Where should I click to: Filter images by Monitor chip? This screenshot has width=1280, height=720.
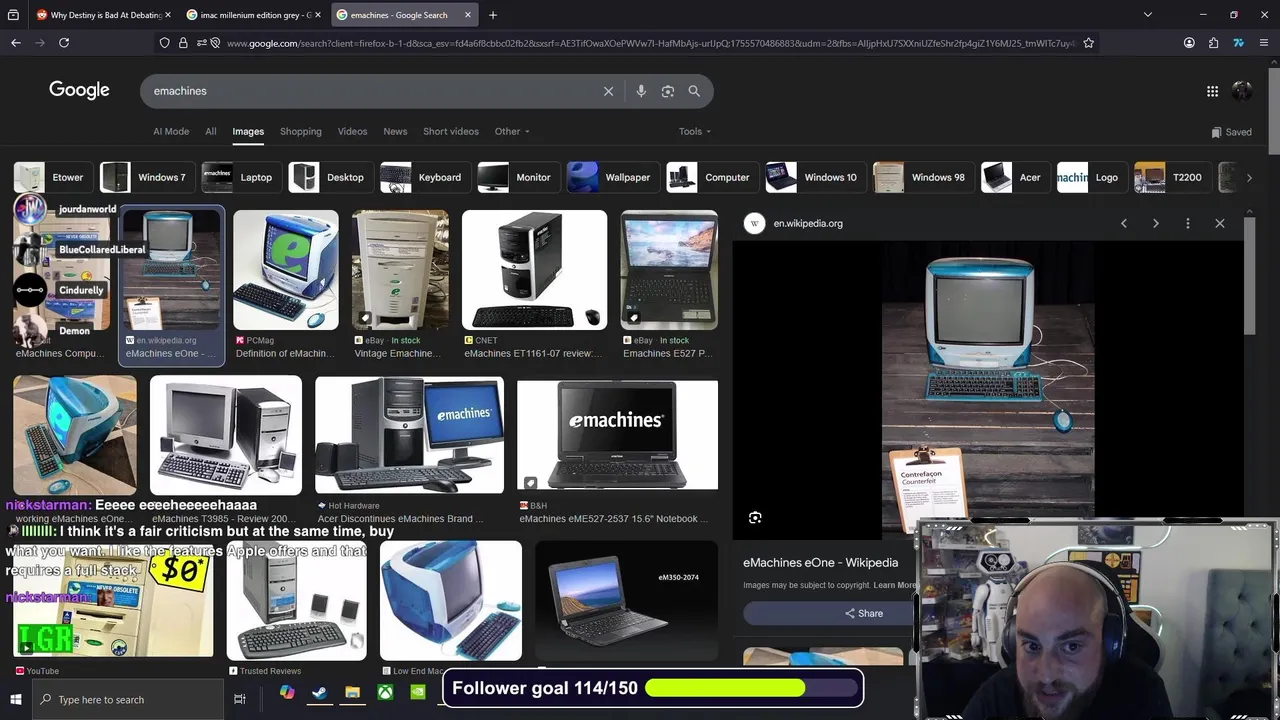click(517, 177)
